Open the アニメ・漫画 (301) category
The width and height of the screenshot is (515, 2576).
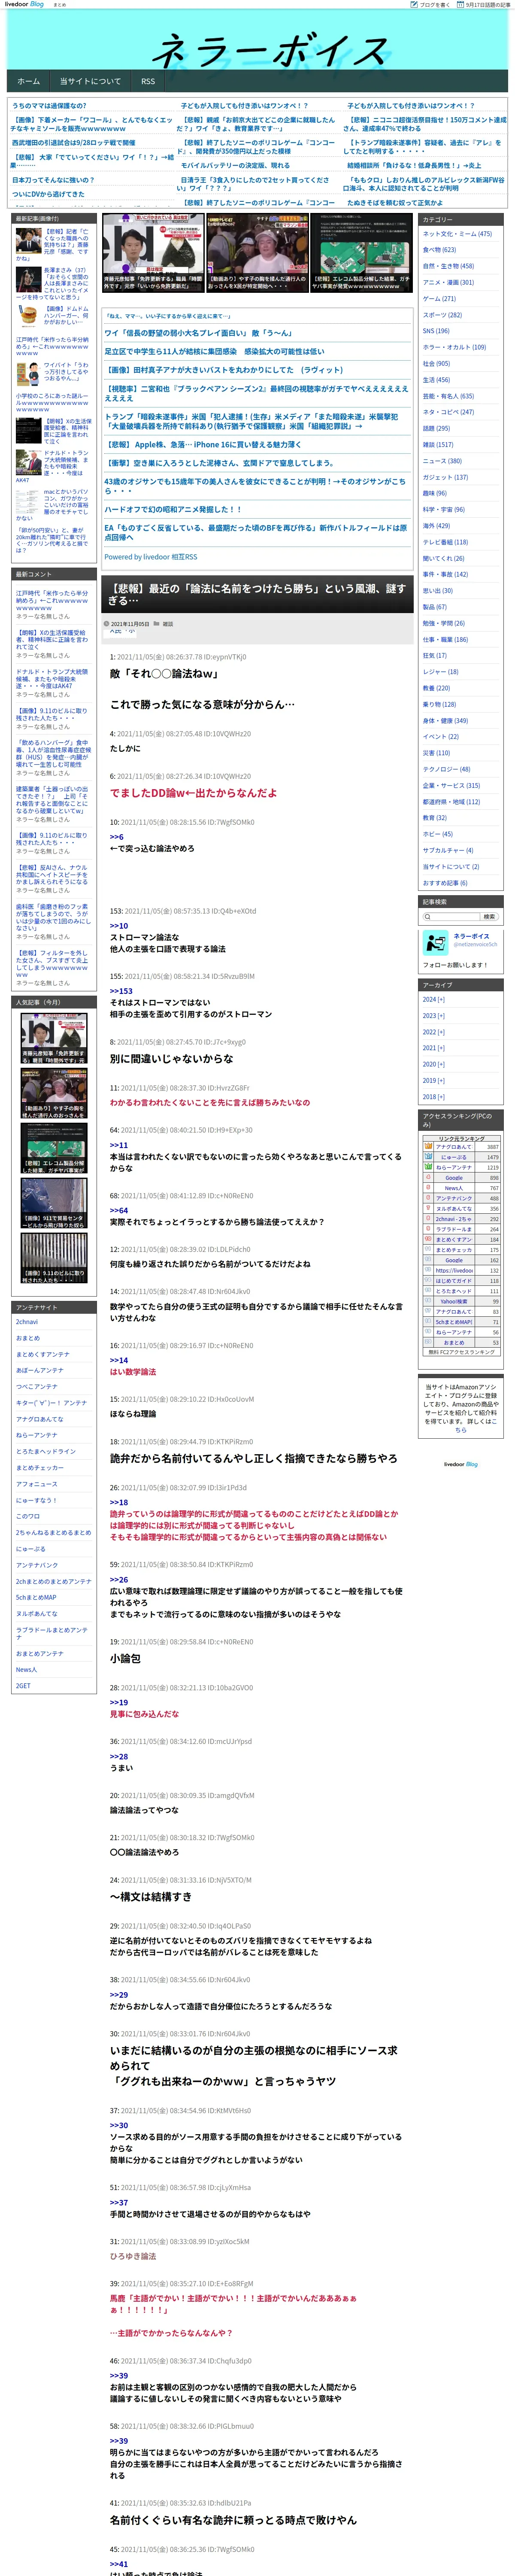pos(448,282)
